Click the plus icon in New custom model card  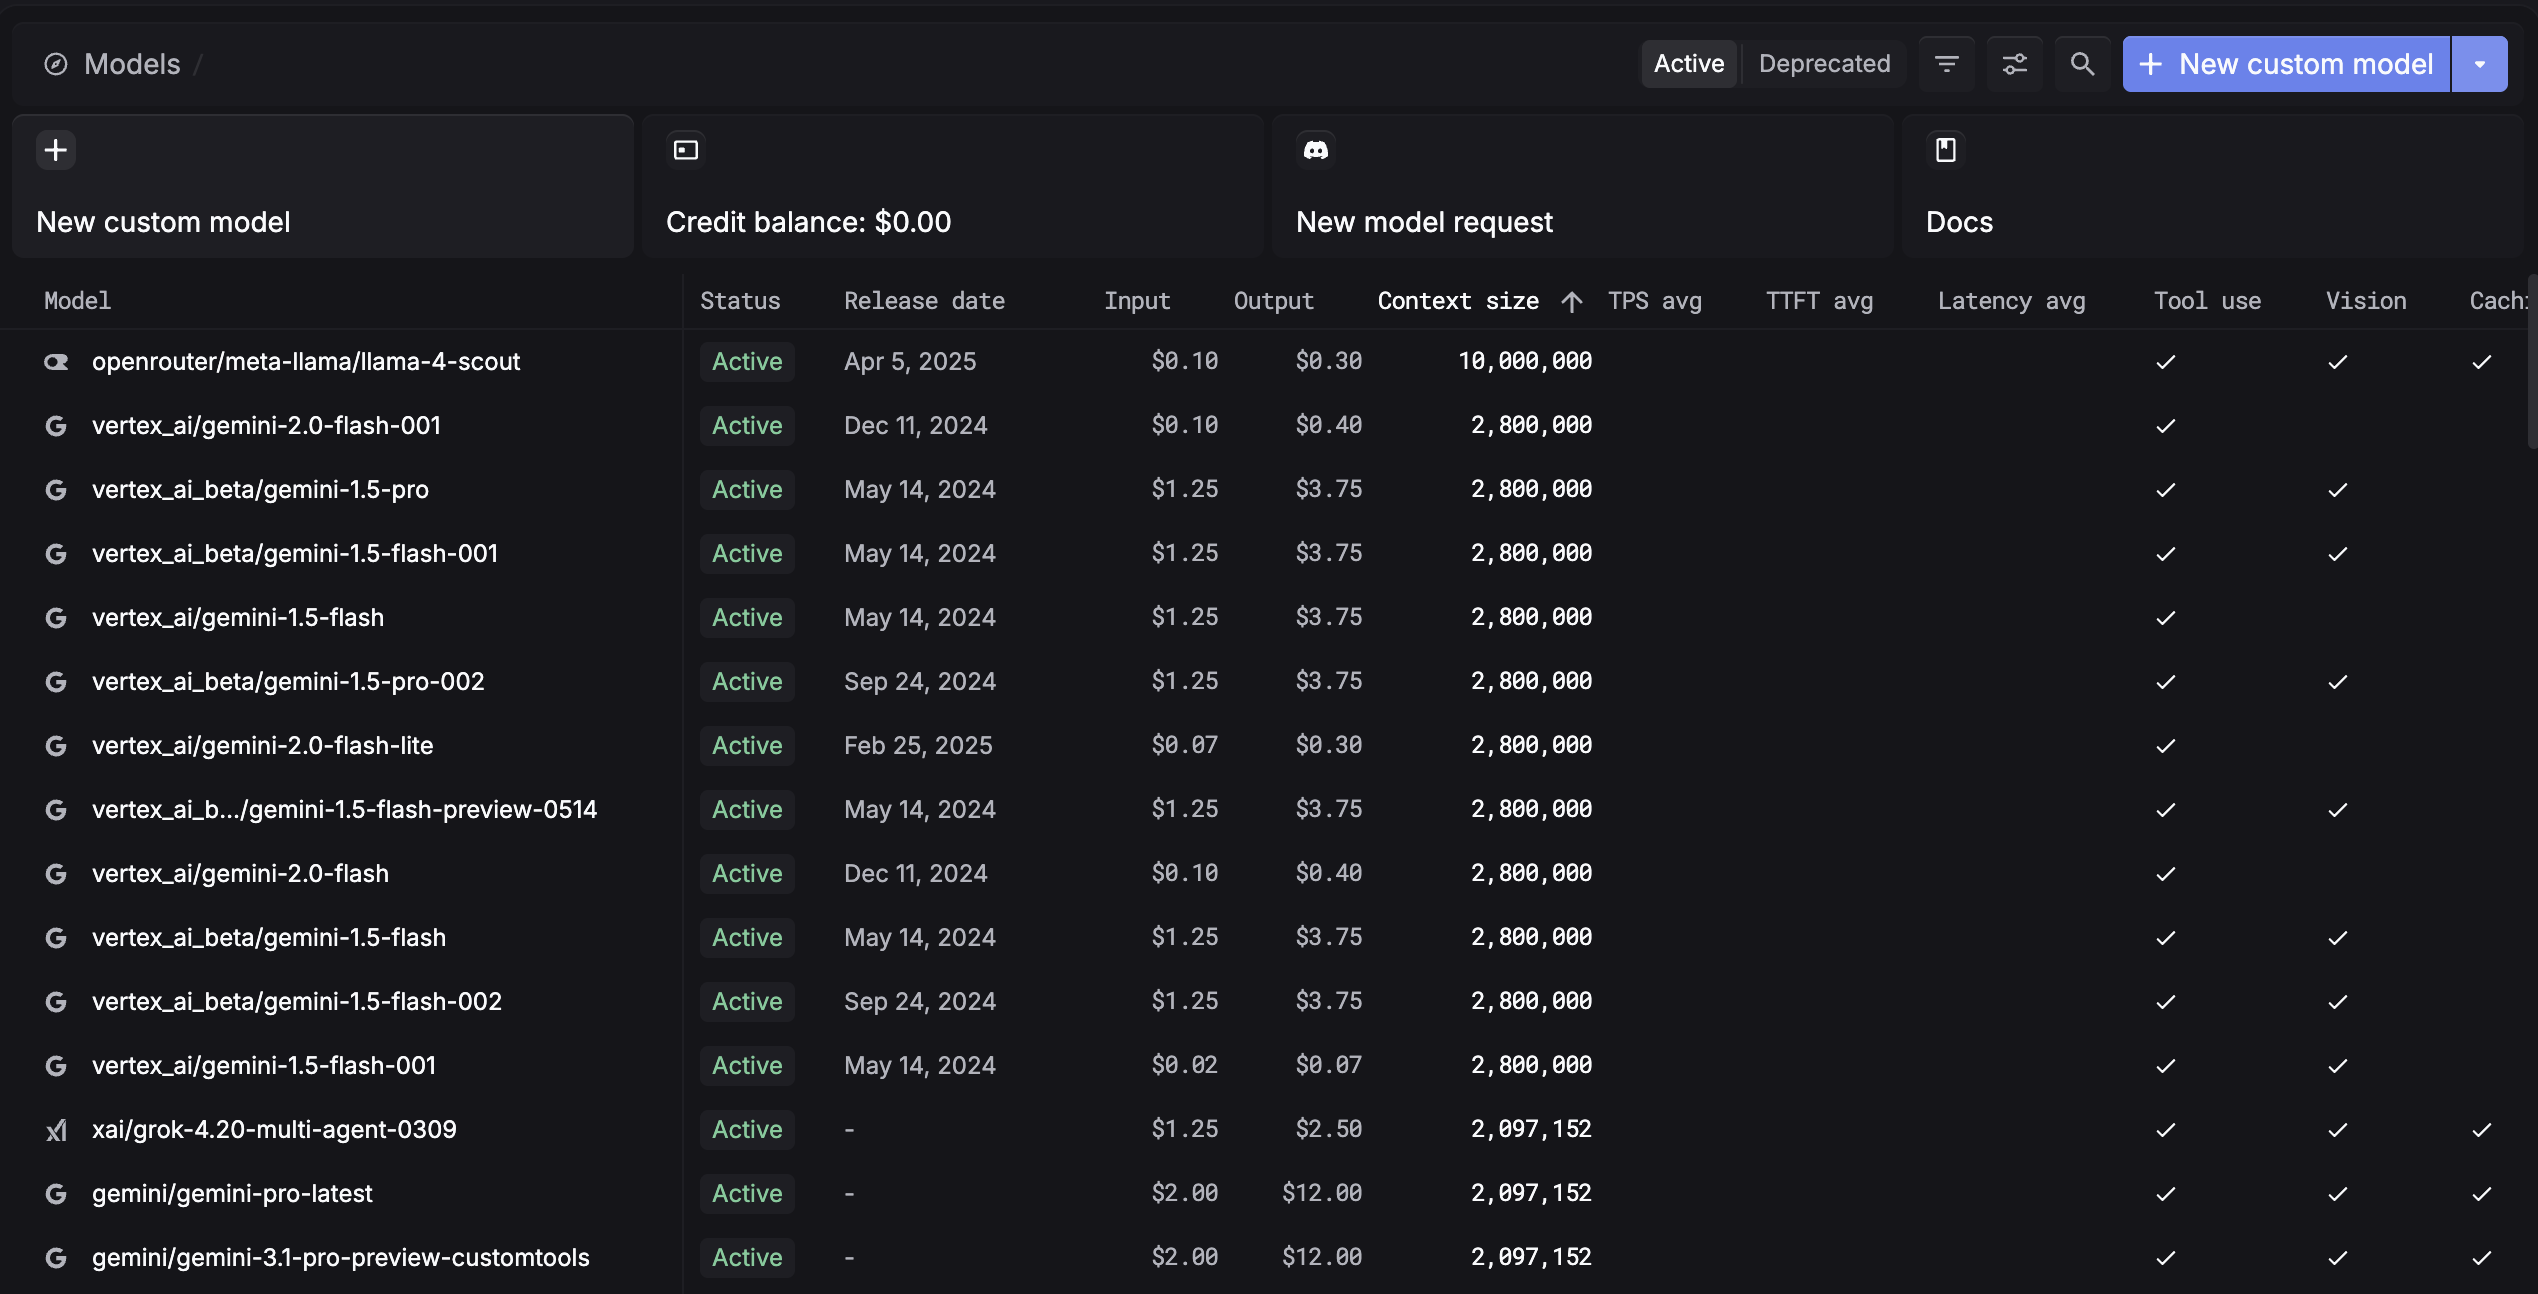click(56, 150)
